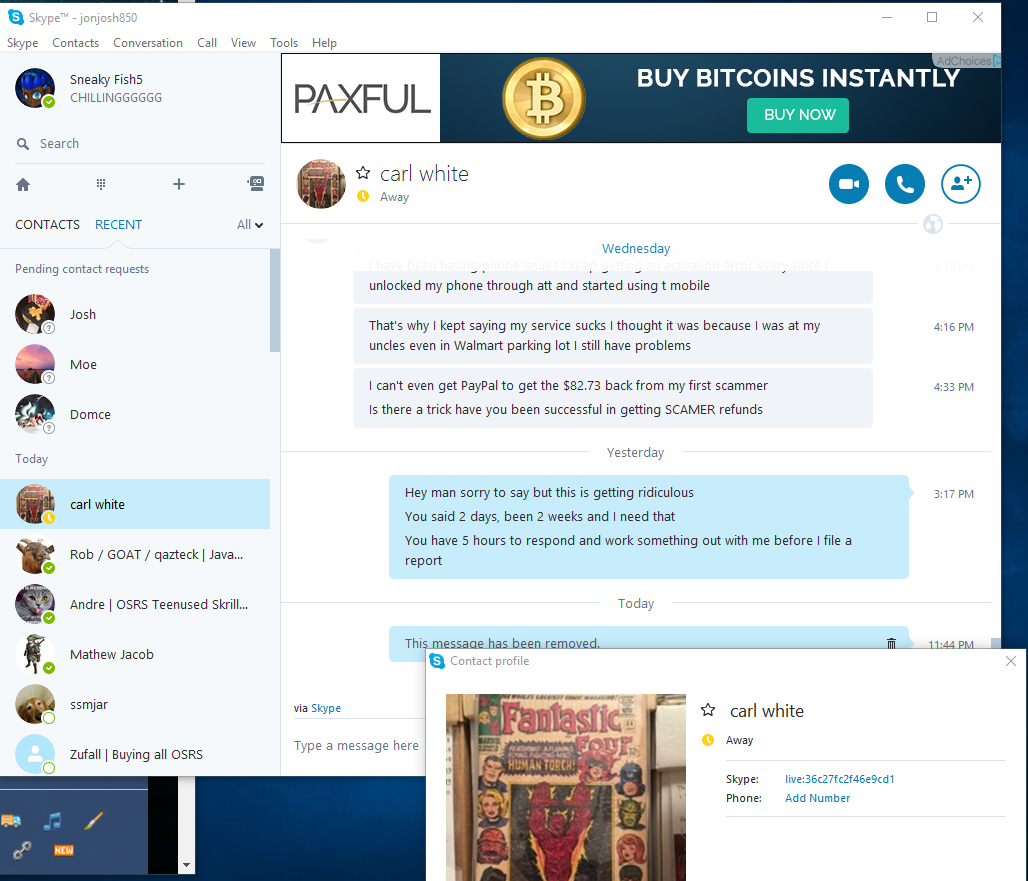Click the Skype ID live:36c27fc2f46e9cd1 link
The image size is (1028, 881).
tap(839, 779)
